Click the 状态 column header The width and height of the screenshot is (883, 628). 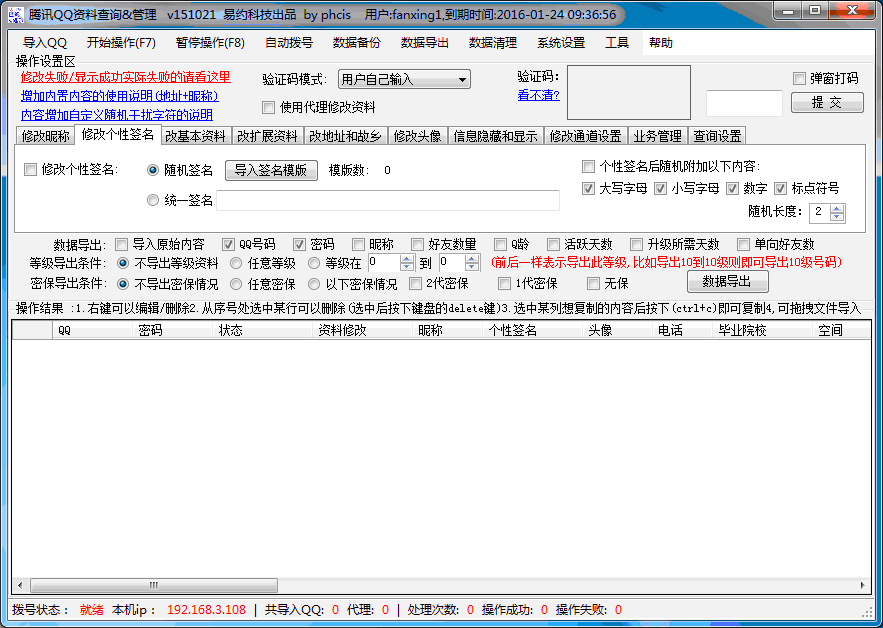point(262,330)
